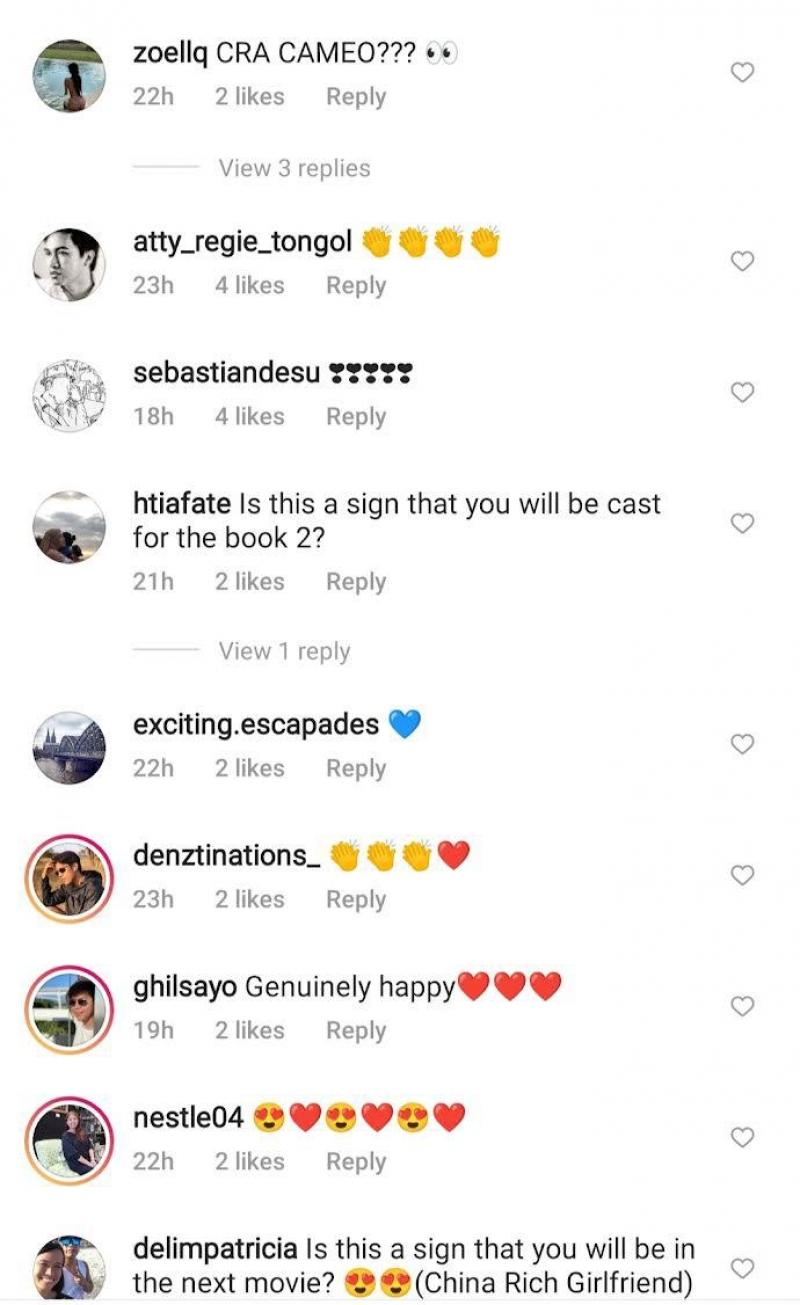Like delimpatricia's next movie comment
800x1305 pixels.
(x=742, y=1268)
